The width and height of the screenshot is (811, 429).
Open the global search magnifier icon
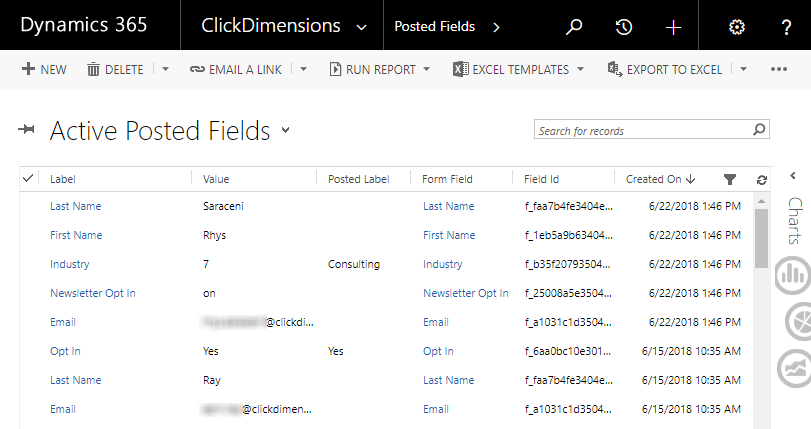pos(574,26)
